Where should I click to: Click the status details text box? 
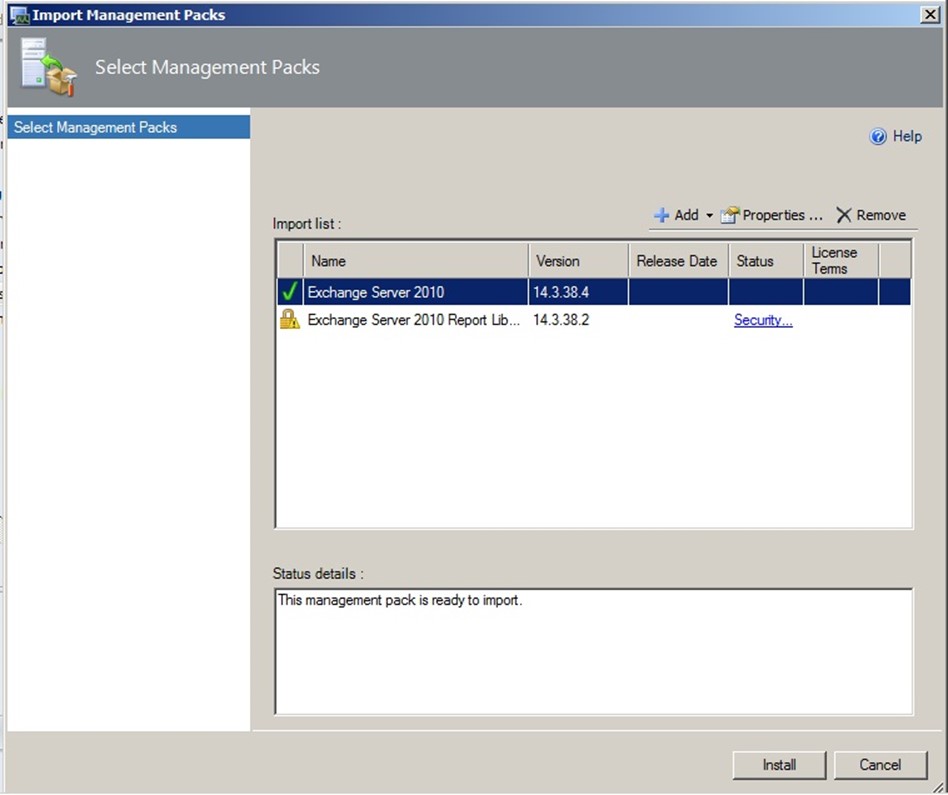594,651
